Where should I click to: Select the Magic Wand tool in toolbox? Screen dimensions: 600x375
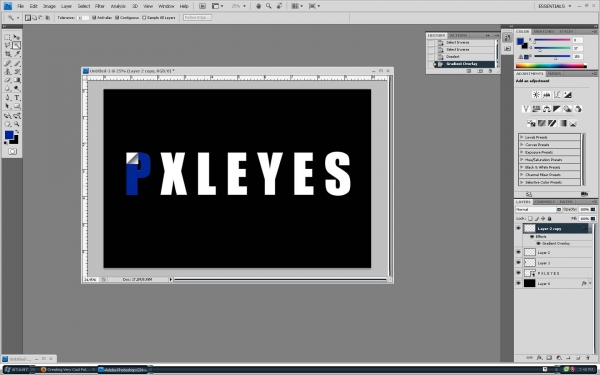click(x=16, y=46)
